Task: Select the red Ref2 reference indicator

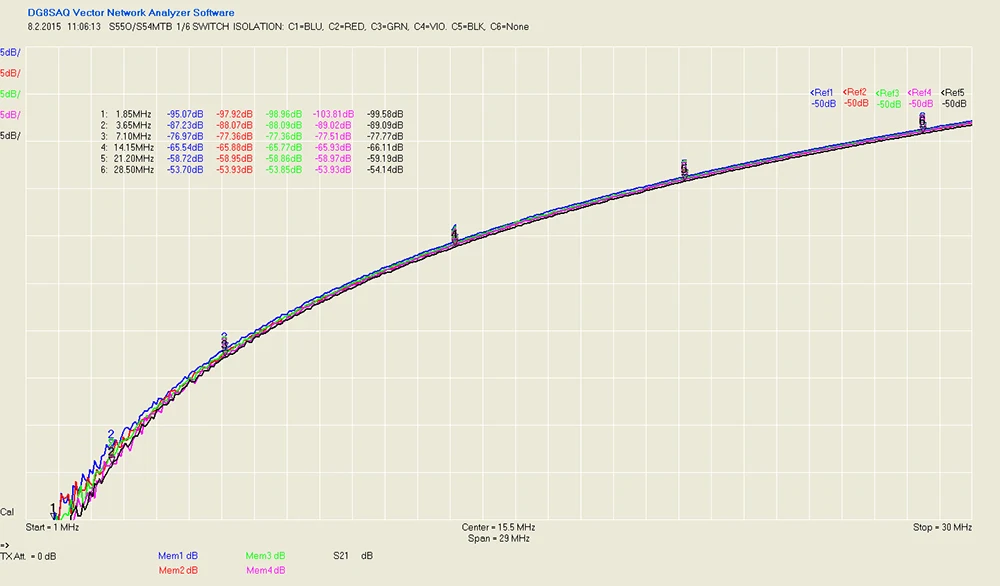Action: click(855, 98)
